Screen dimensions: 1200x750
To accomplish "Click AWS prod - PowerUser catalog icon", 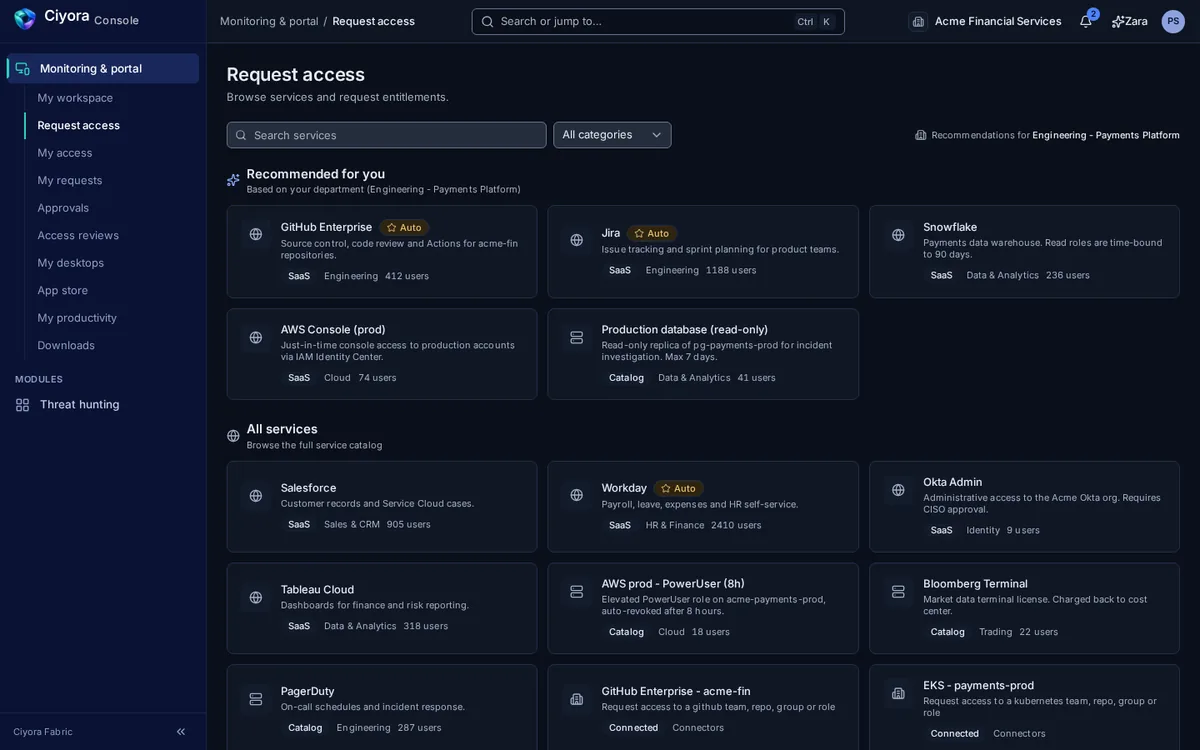I will 577,591.
